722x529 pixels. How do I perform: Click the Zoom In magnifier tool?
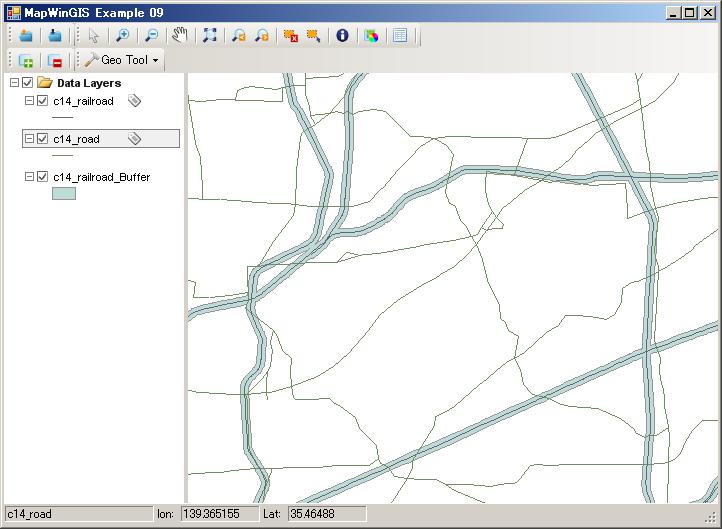coord(122,35)
